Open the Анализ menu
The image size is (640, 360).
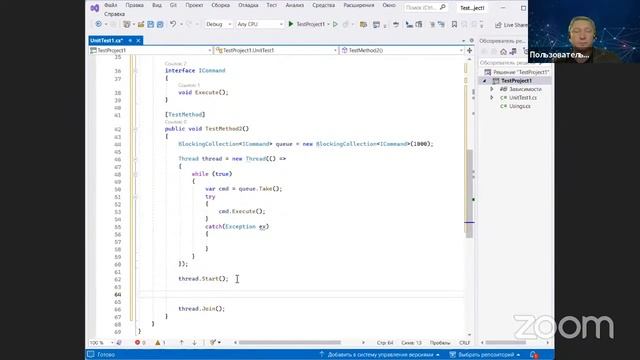pos(295,5)
